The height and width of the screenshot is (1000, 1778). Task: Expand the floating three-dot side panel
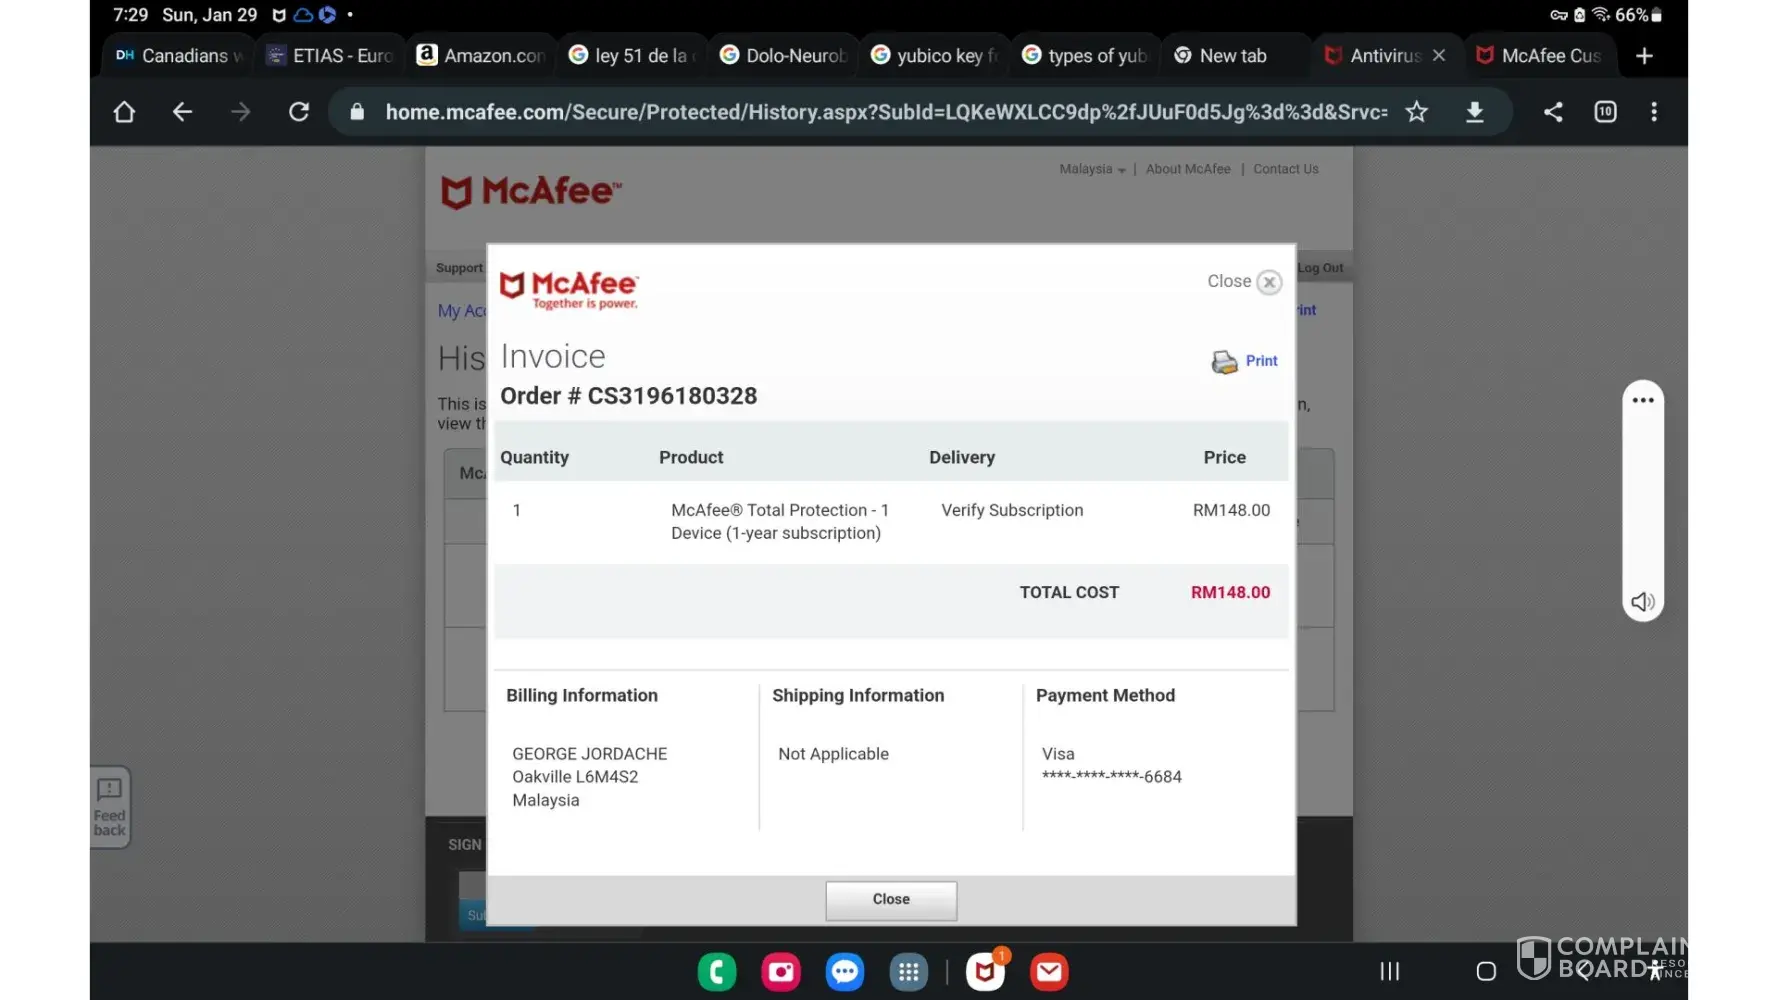[1643, 400]
